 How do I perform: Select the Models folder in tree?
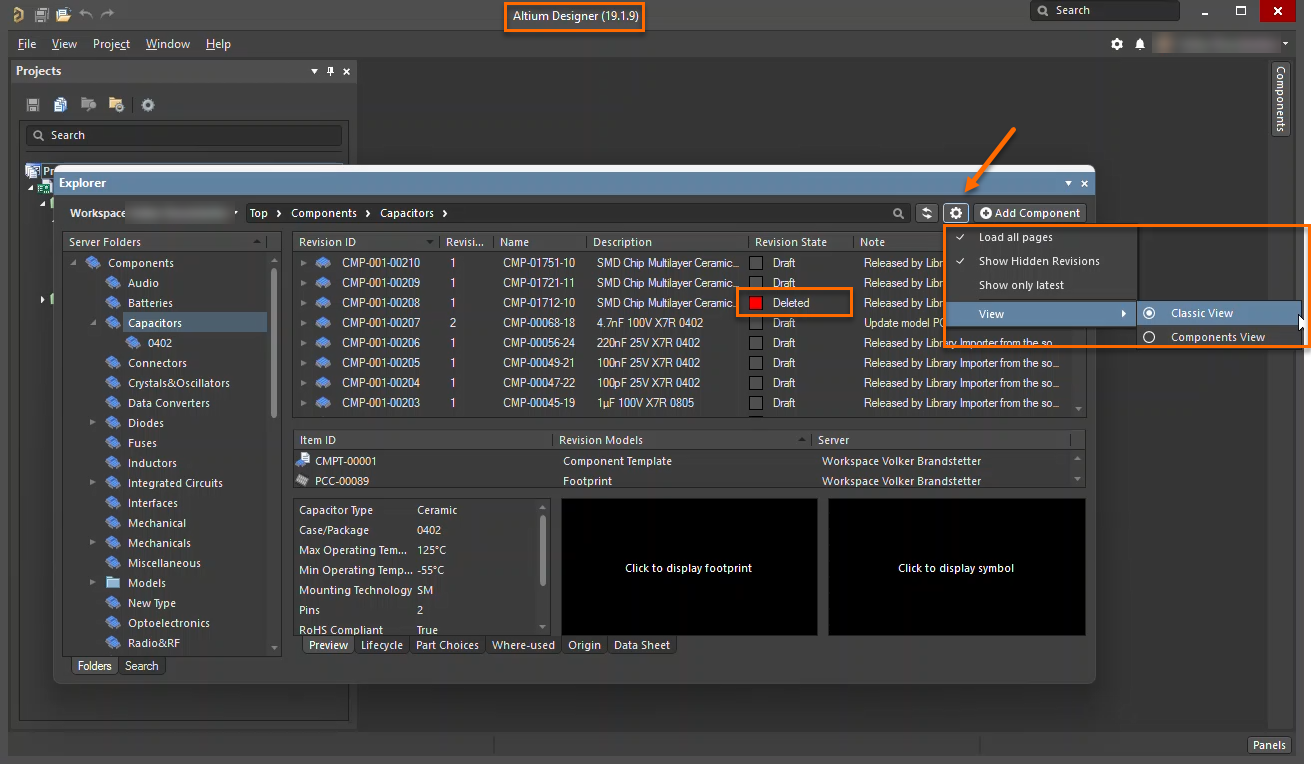coord(146,583)
